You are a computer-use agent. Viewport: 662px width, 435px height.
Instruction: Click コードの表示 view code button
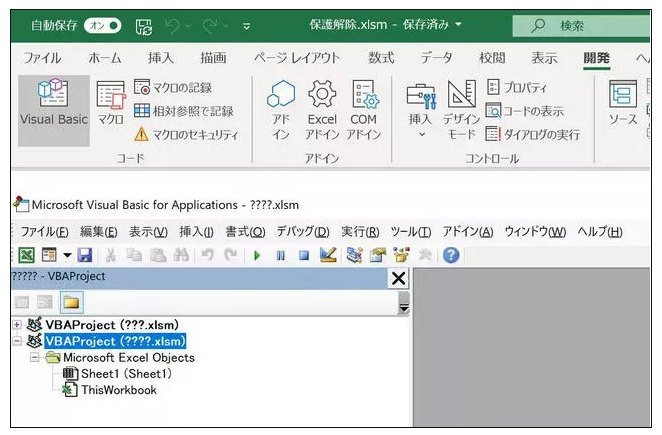coord(524,111)
